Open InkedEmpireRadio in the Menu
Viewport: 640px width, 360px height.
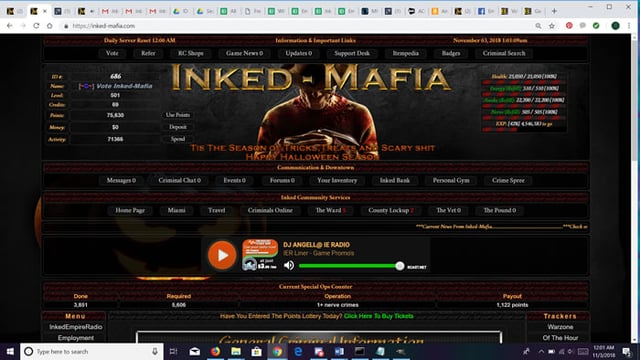76,327
